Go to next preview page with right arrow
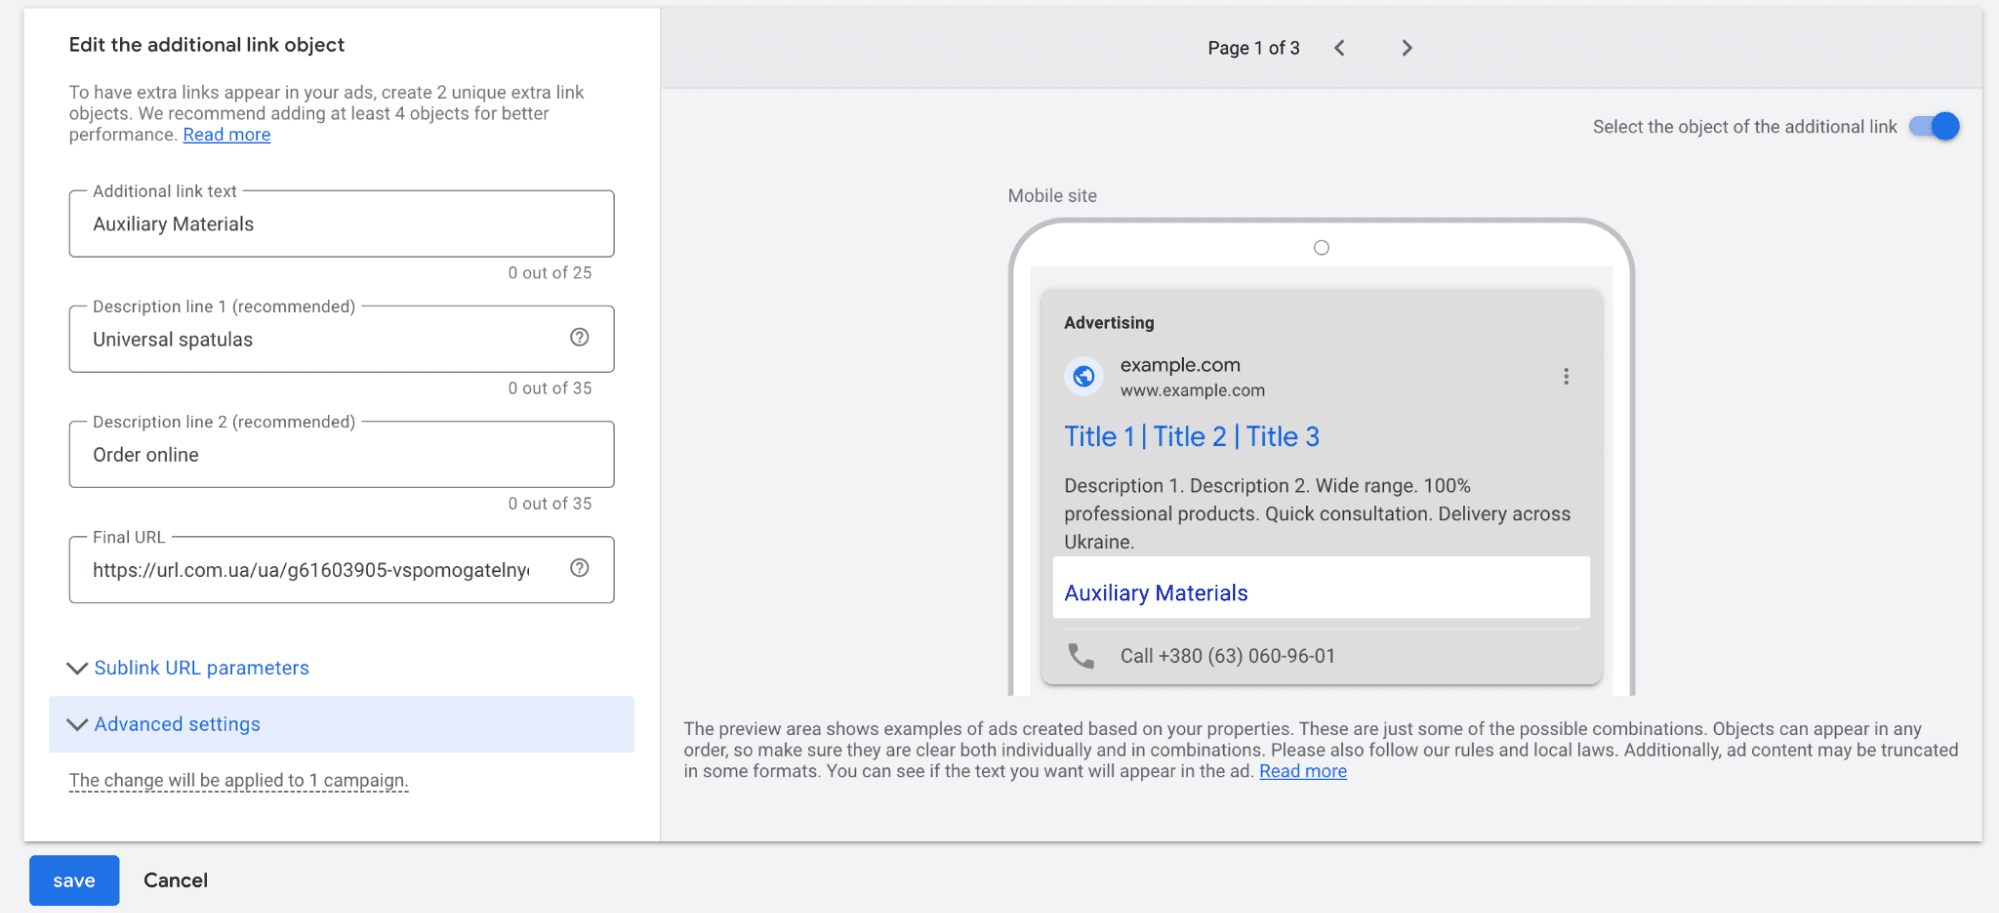Image resolution: width=1999 pixels, height=913 pixels. [x=1407, y=47]
